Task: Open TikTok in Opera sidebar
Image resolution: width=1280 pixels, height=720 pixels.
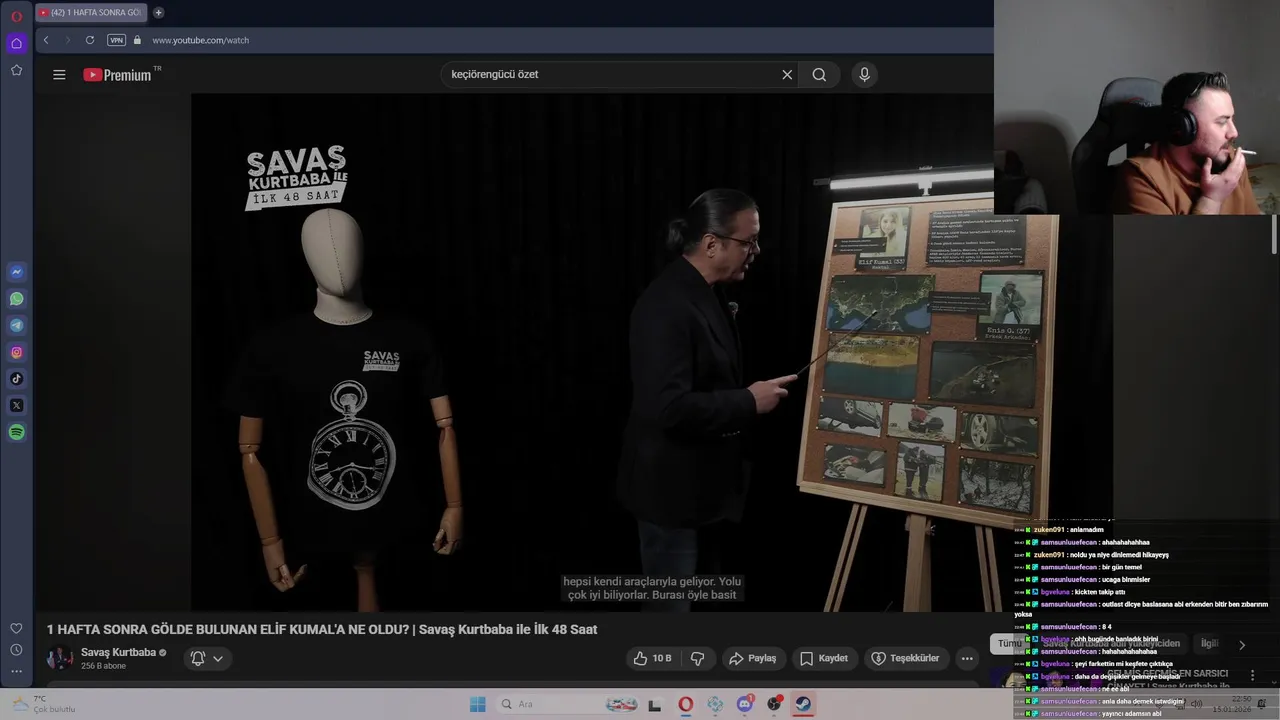Action: coord(16,379)
